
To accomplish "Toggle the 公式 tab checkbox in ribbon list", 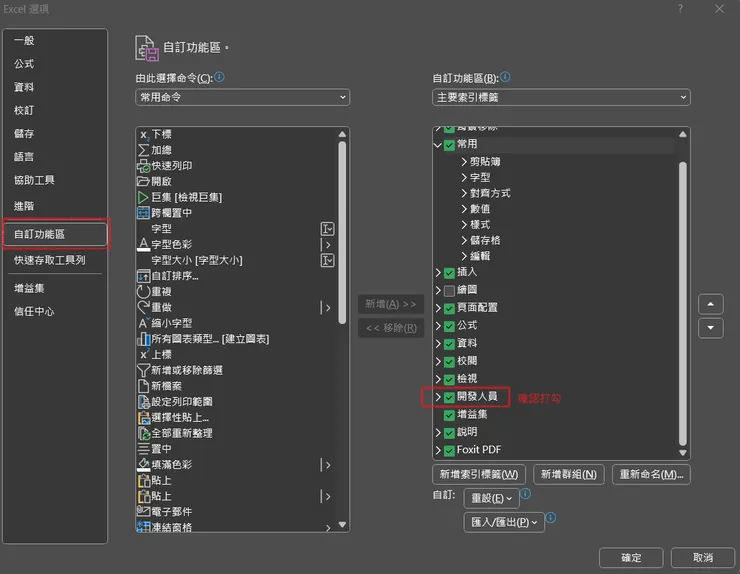I will click(449, 326).
